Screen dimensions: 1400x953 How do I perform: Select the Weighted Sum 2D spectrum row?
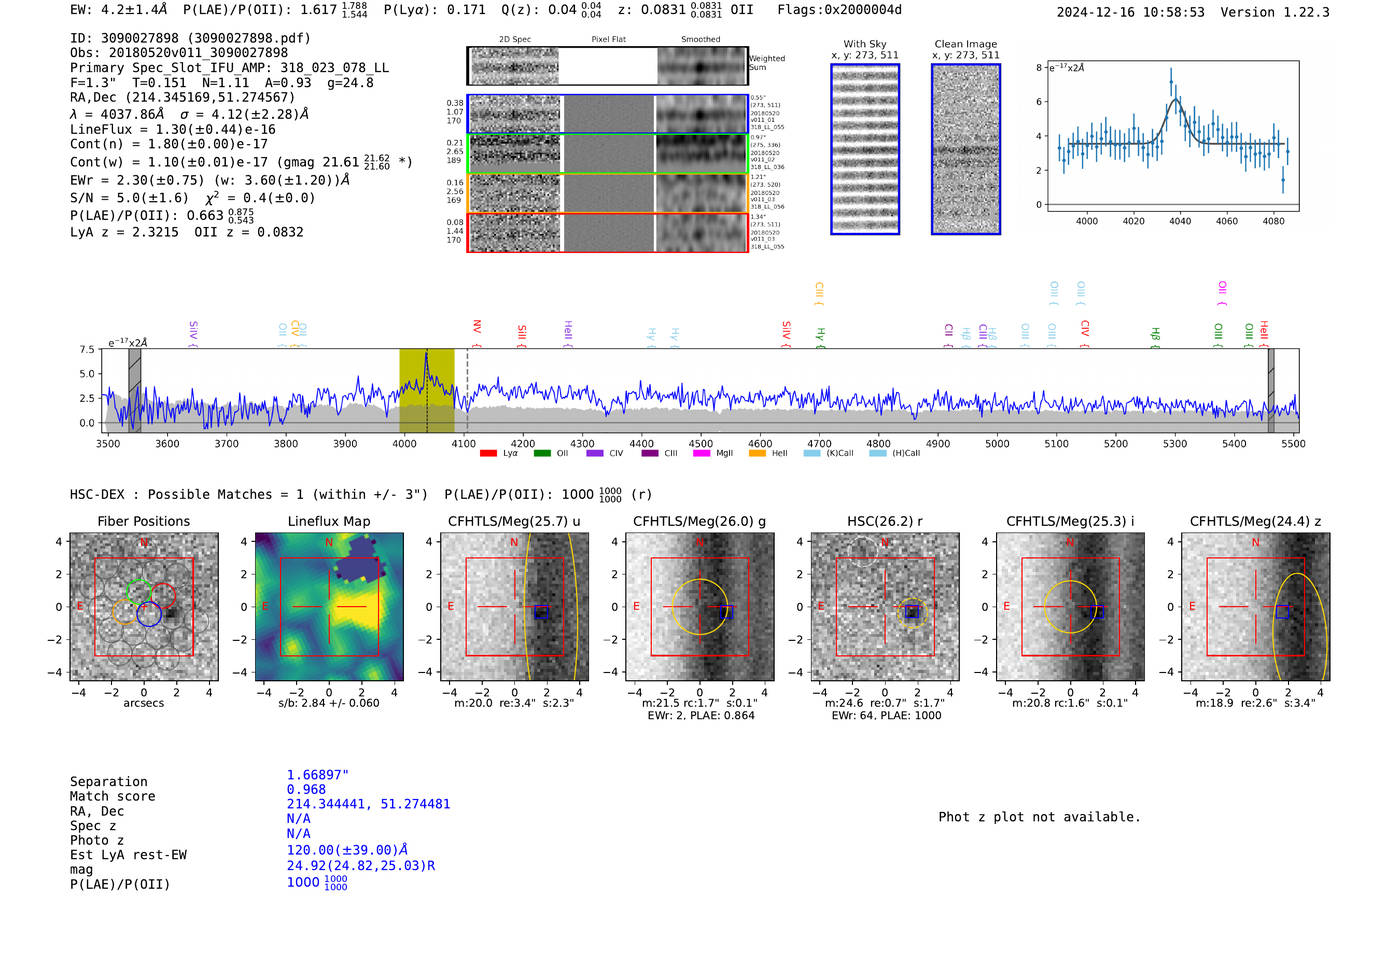click(x=608, y=66)
